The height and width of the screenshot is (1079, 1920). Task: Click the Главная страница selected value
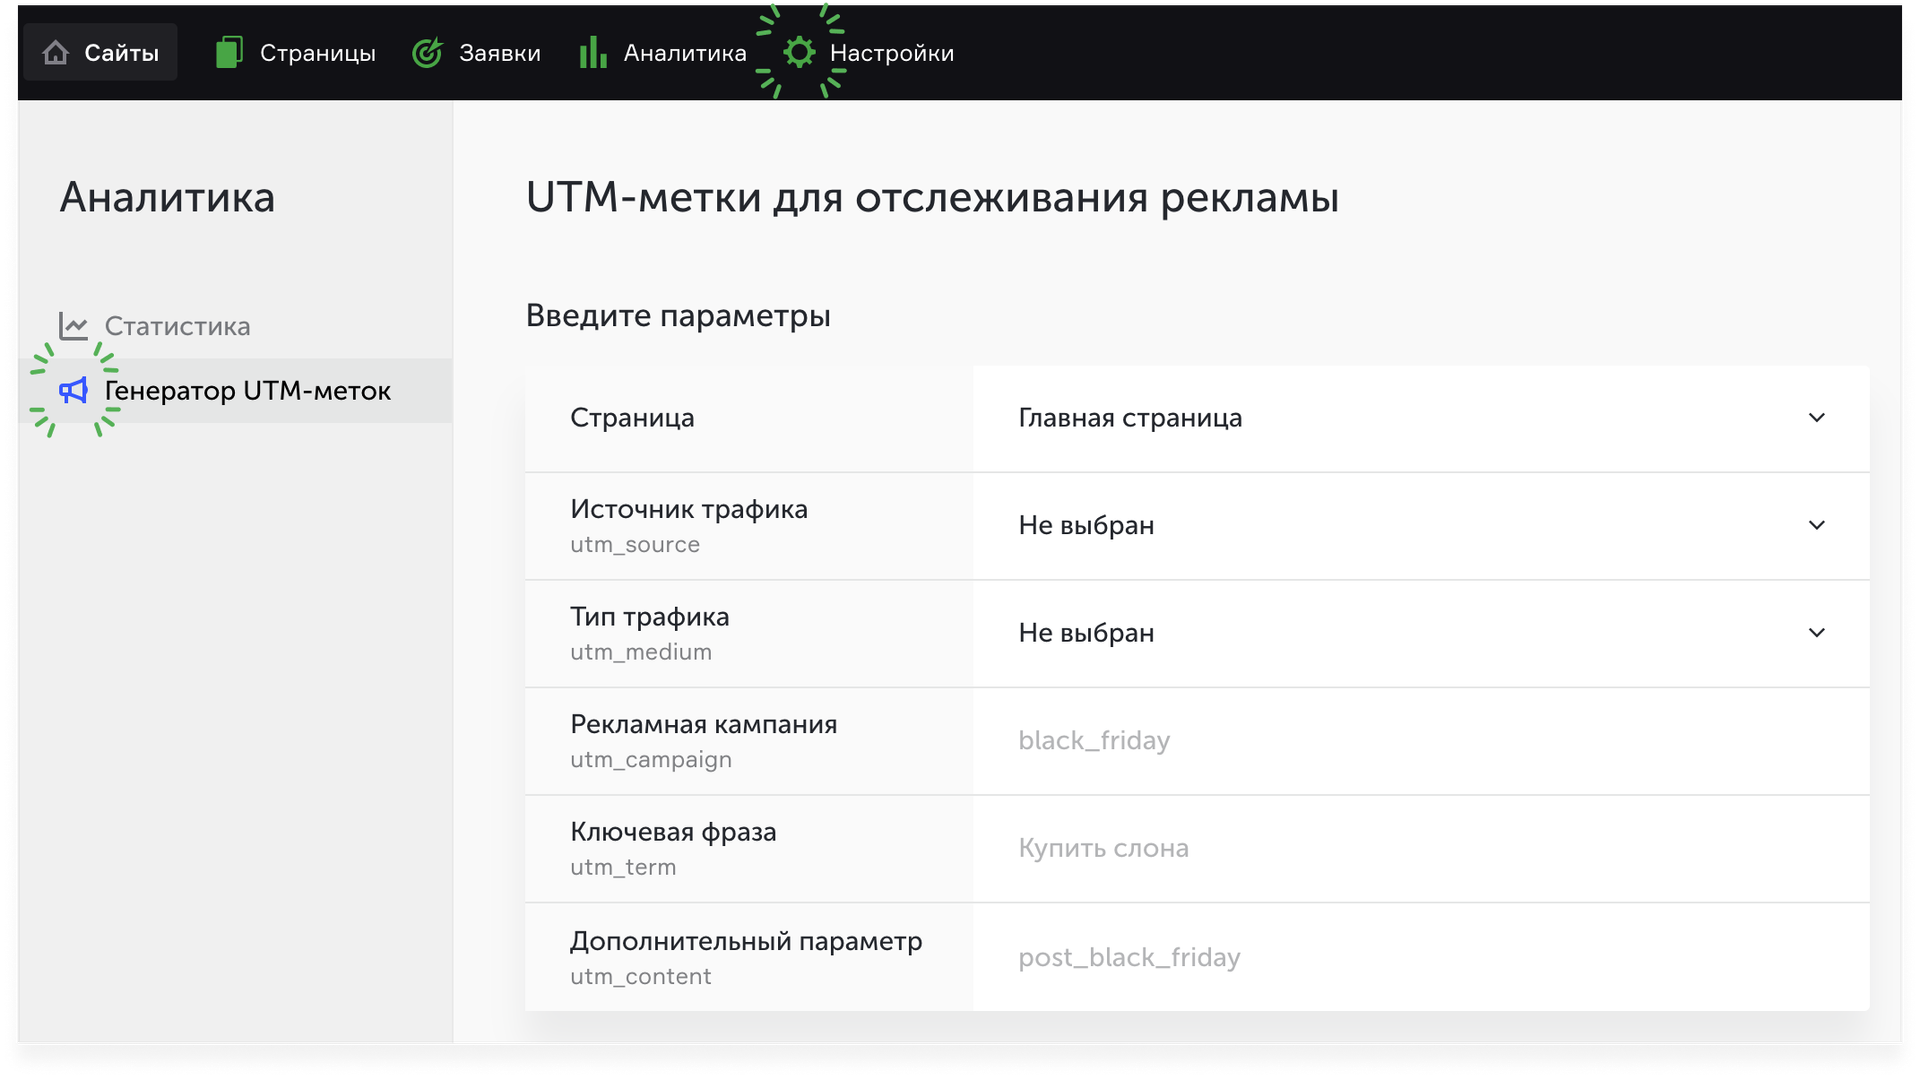point(1130,418)
